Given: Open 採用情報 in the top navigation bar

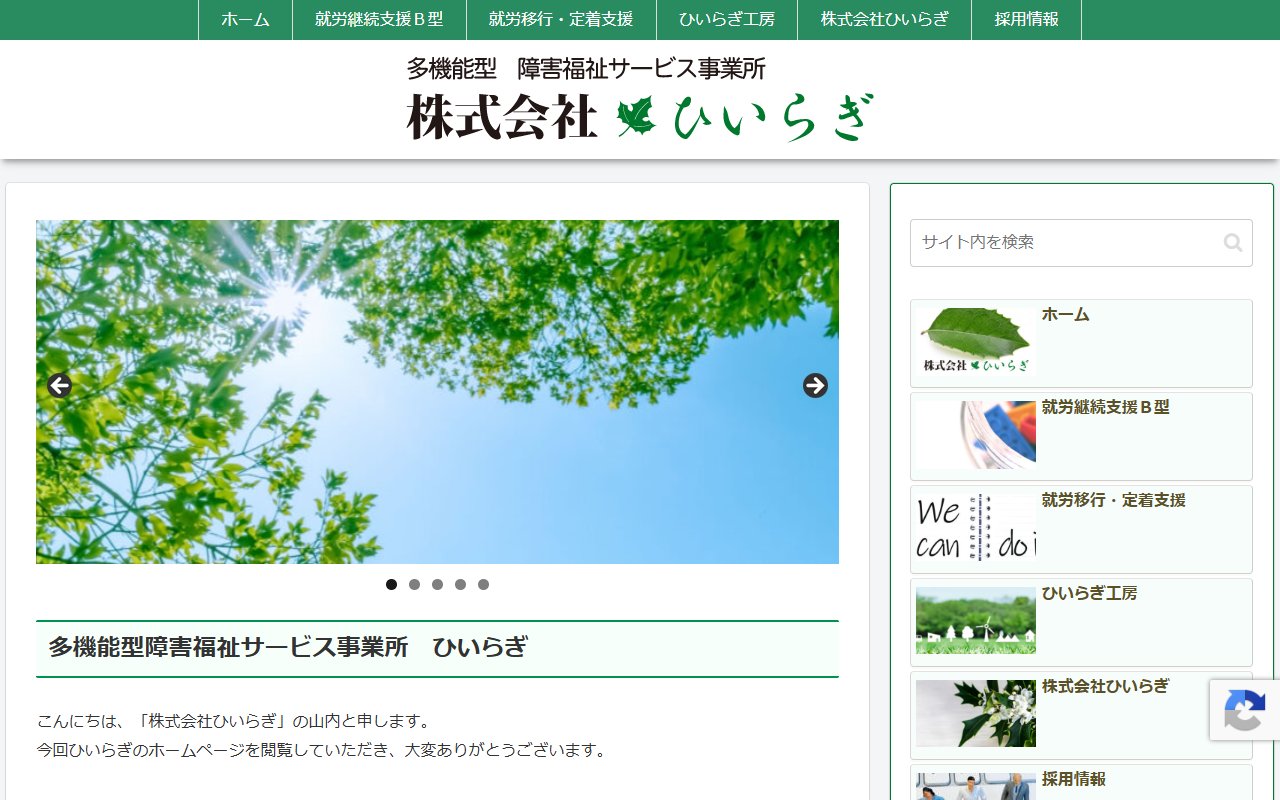Looking at the screenshot, I should 1026,20.
